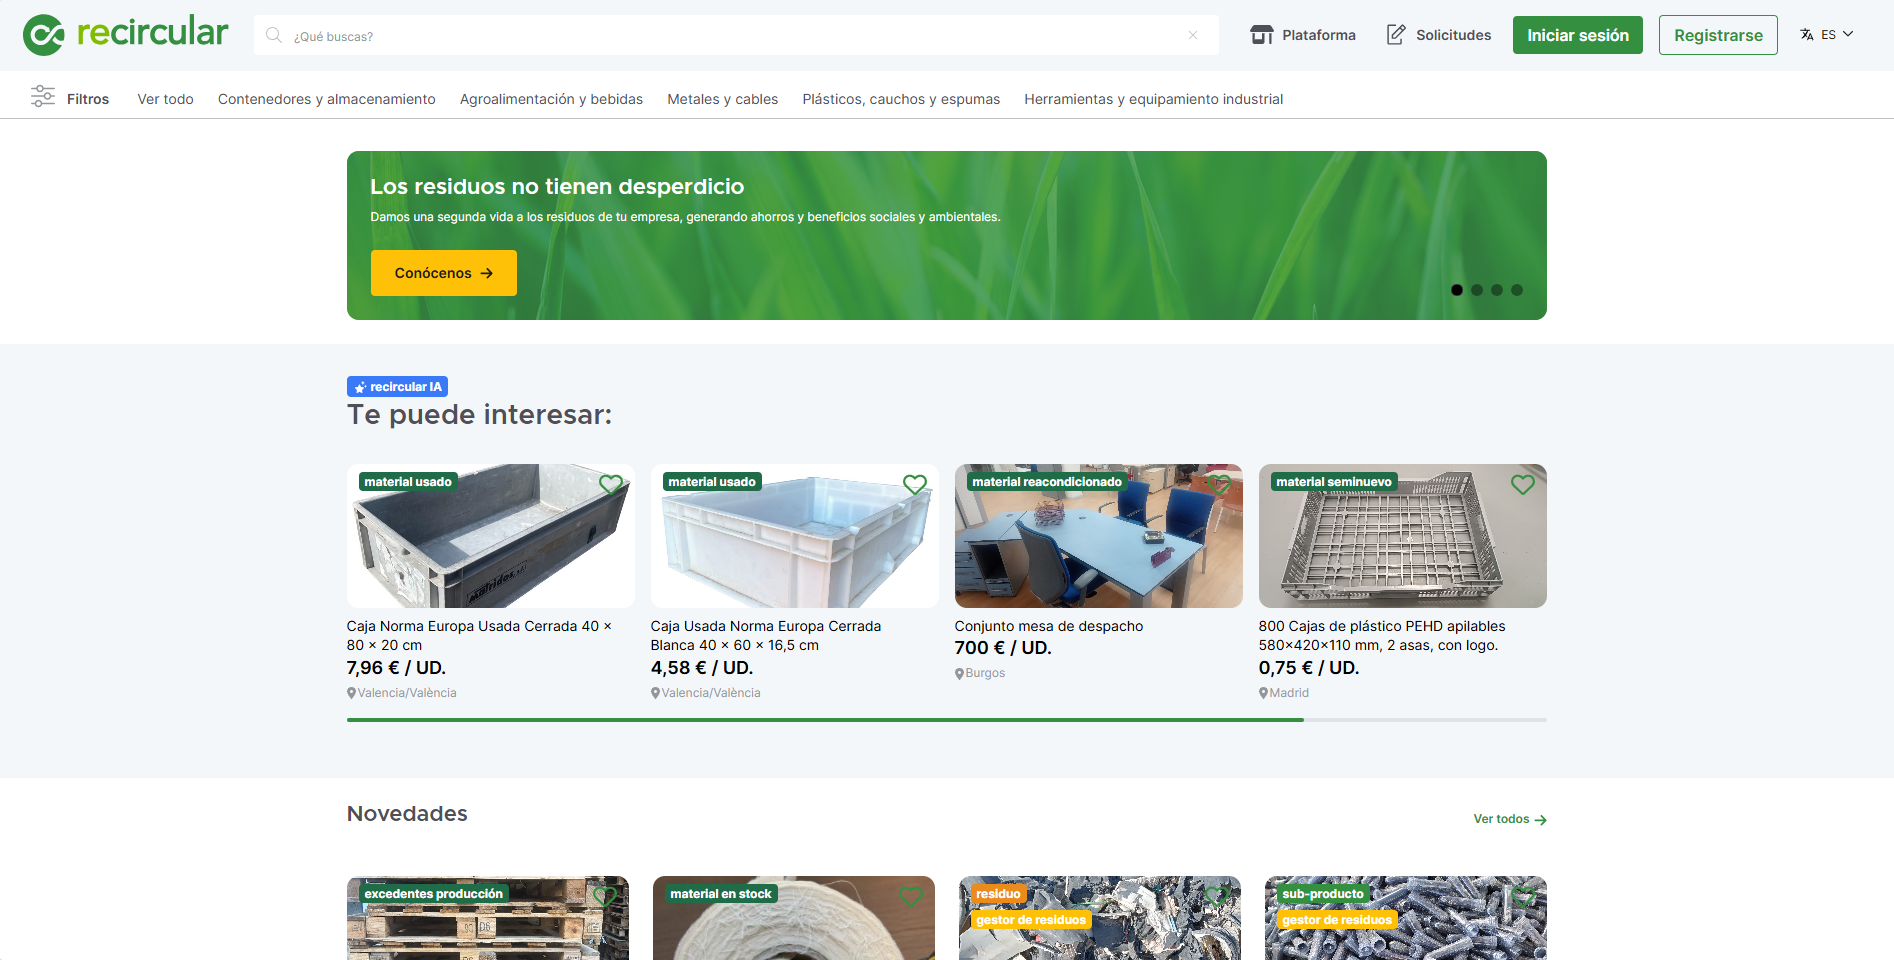
Task: Select Plásticos, cauchos y espumas category
Action: [901, 99]
